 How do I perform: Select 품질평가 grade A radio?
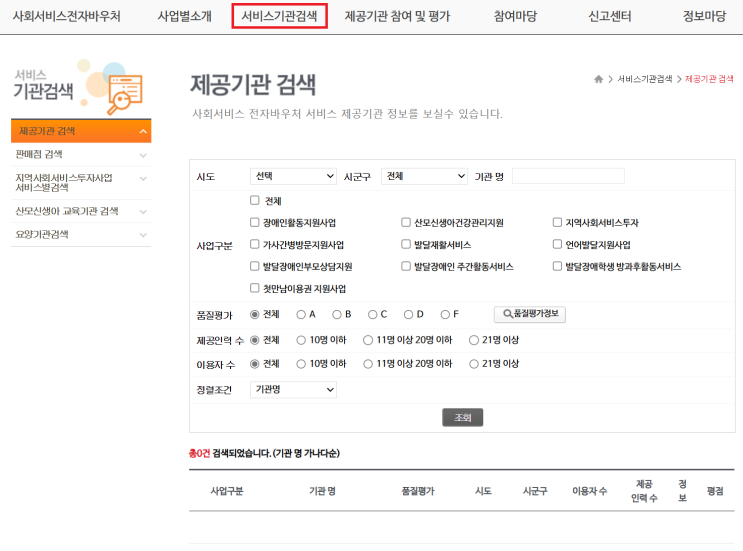click(301, 315)
